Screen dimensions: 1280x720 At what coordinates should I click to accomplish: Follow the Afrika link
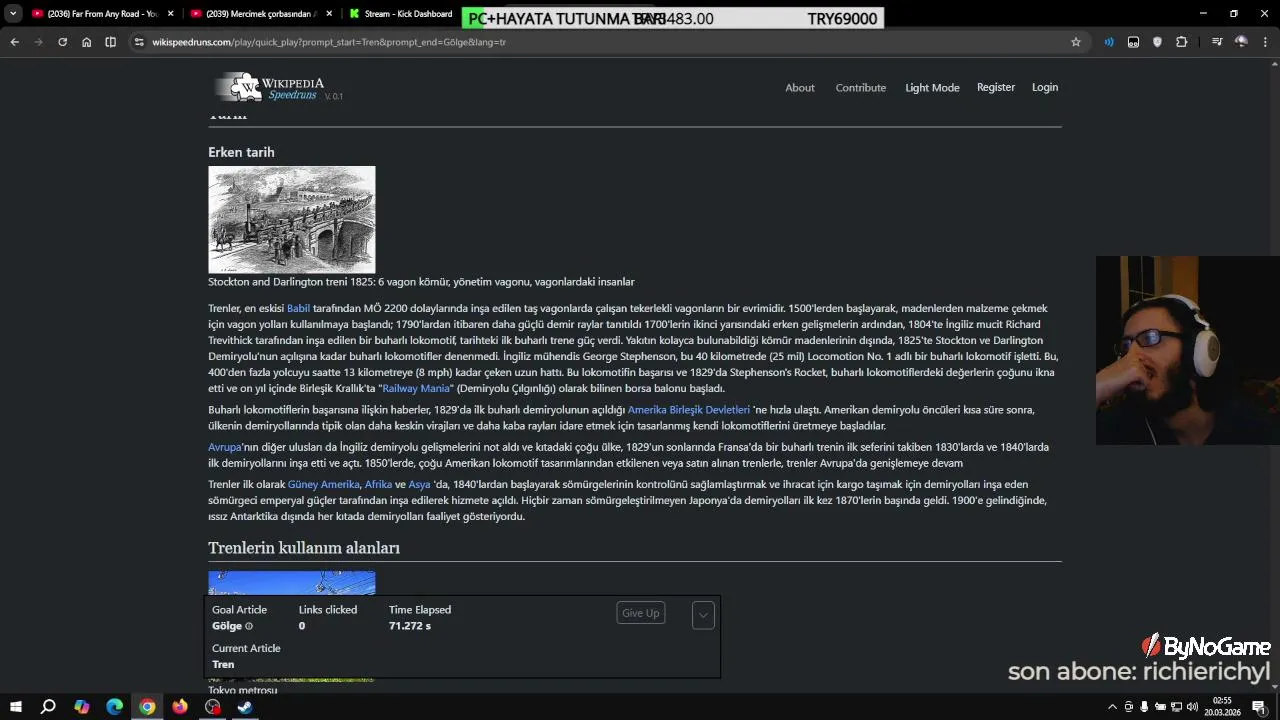[378, 485]
